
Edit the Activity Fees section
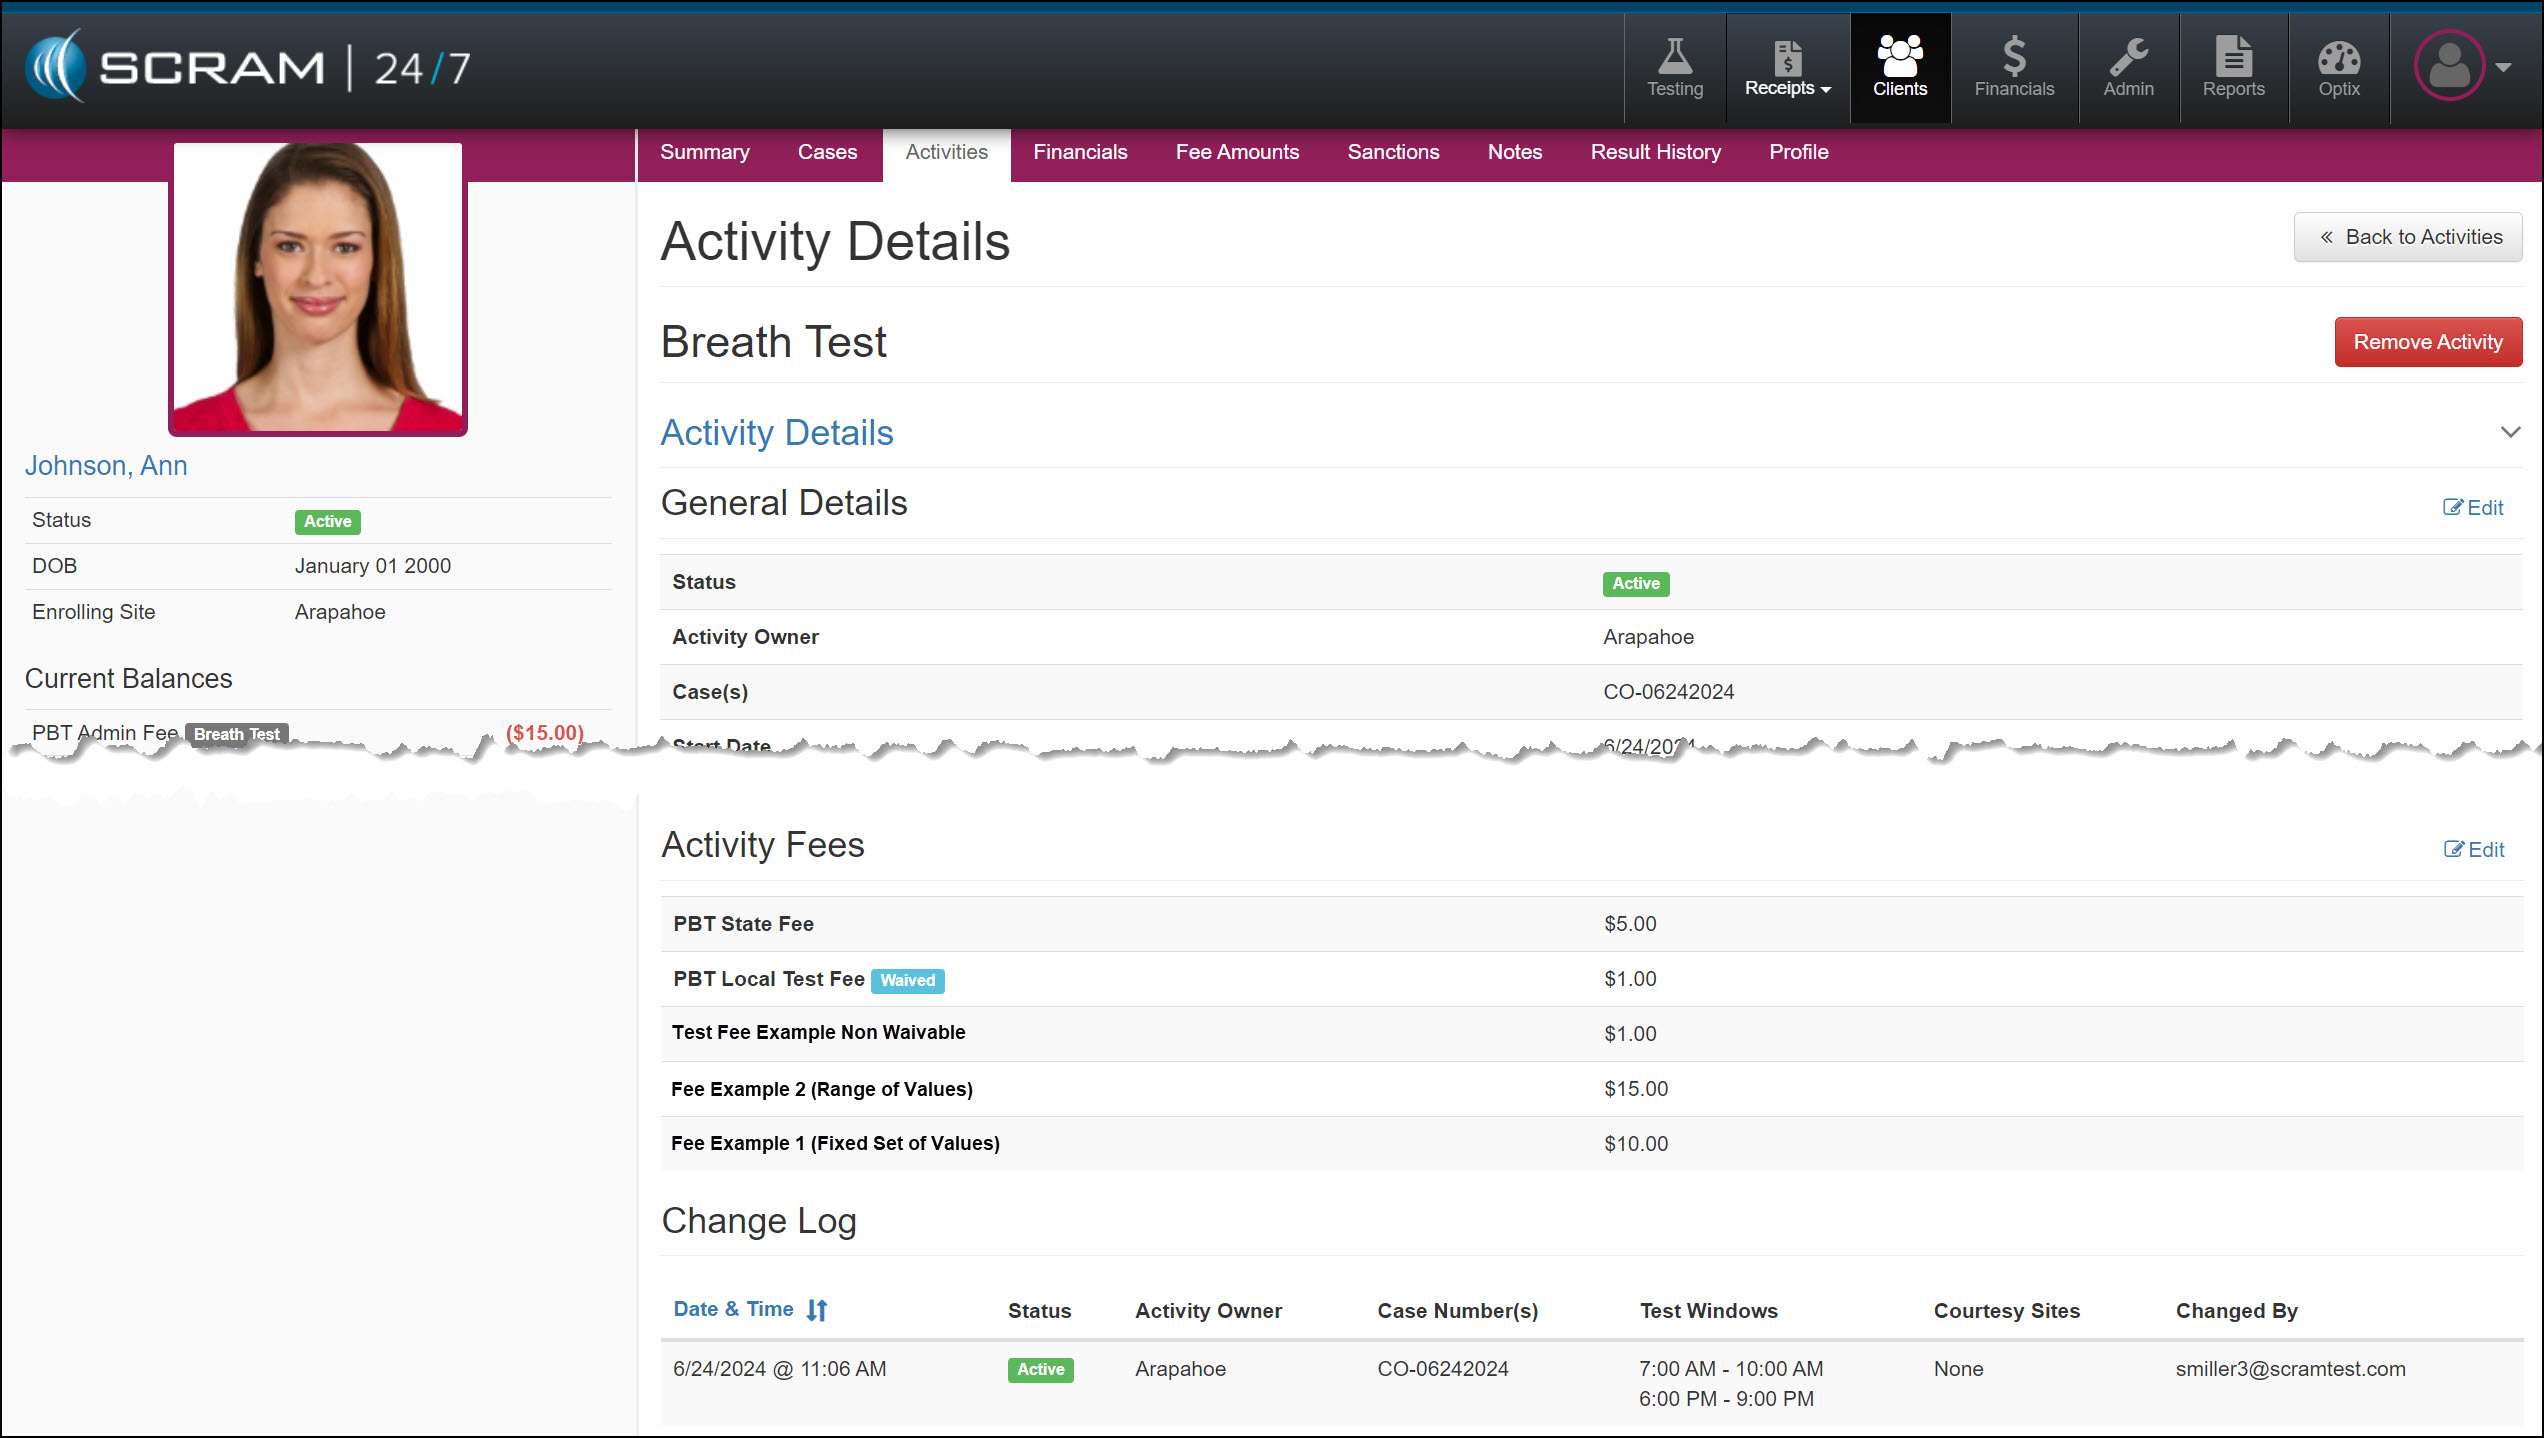coord(2474,849)
